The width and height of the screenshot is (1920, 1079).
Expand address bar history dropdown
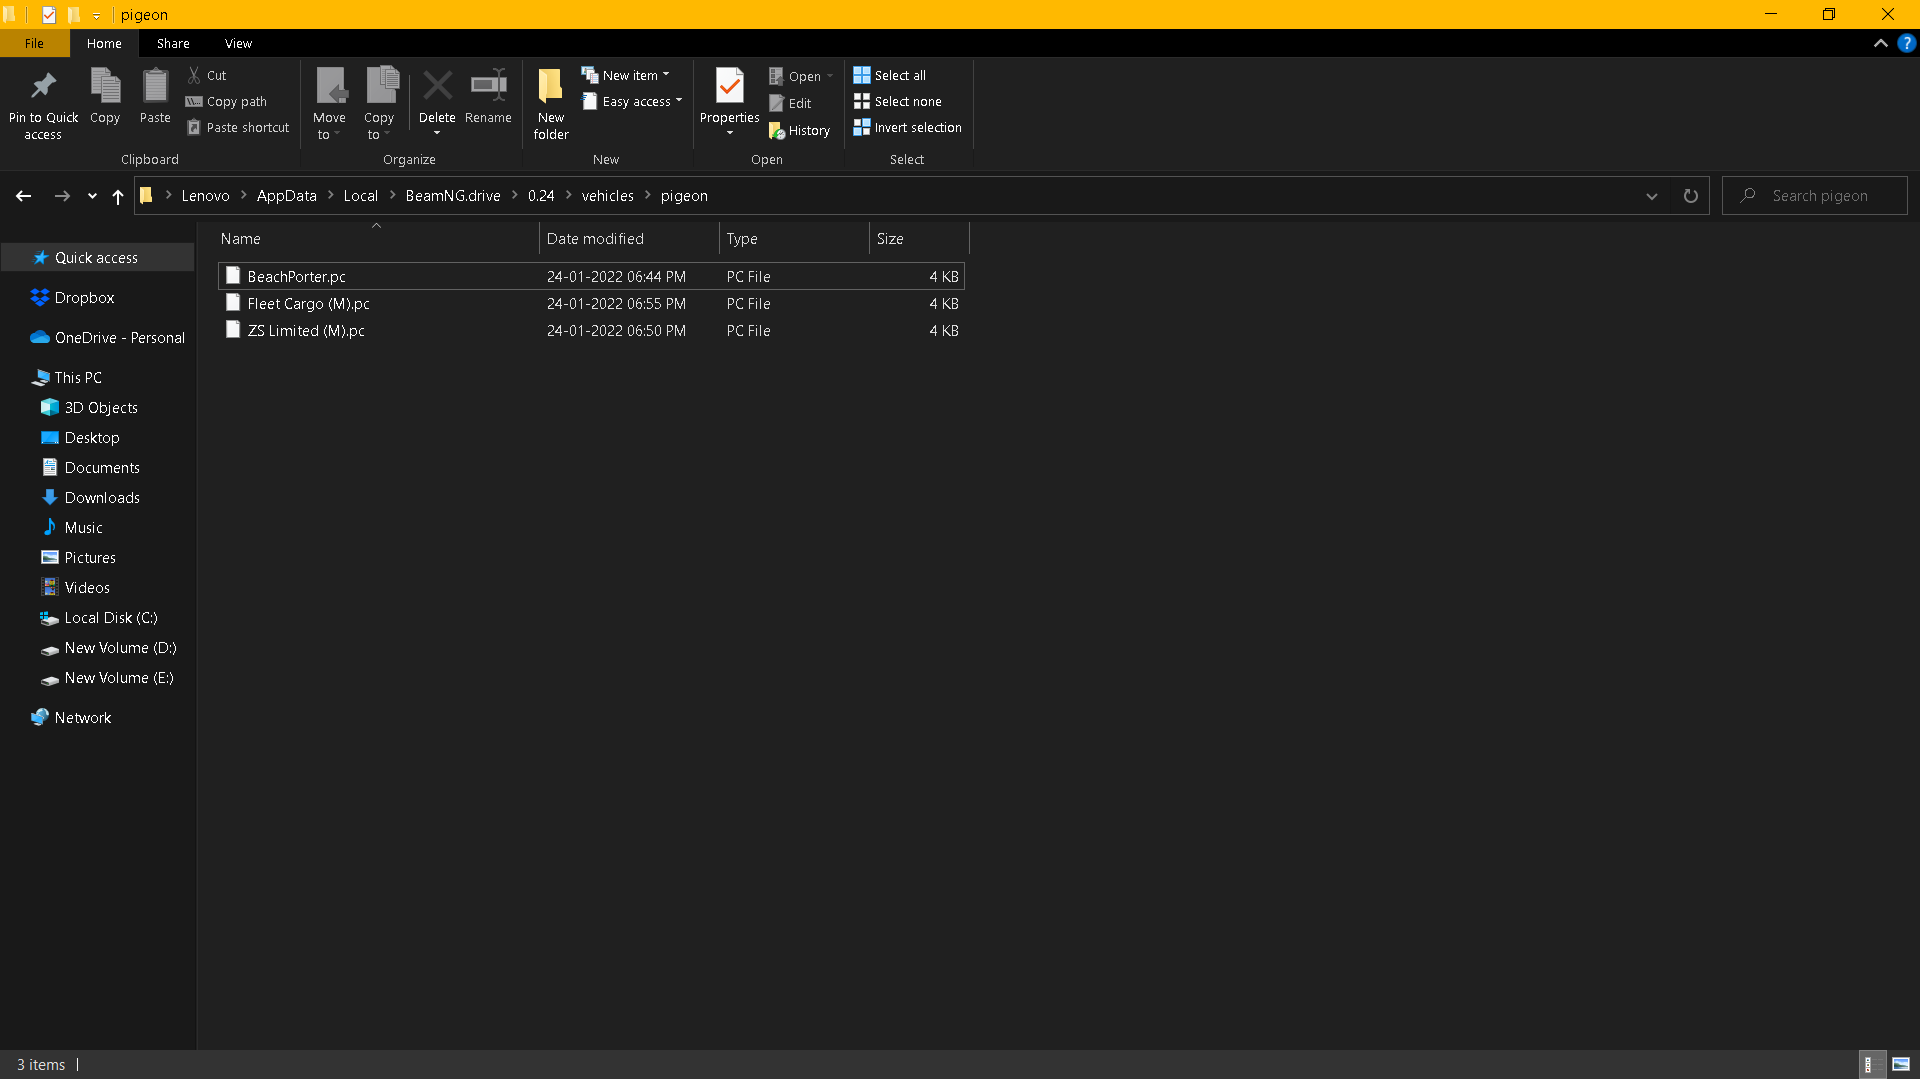[1652, 196]
